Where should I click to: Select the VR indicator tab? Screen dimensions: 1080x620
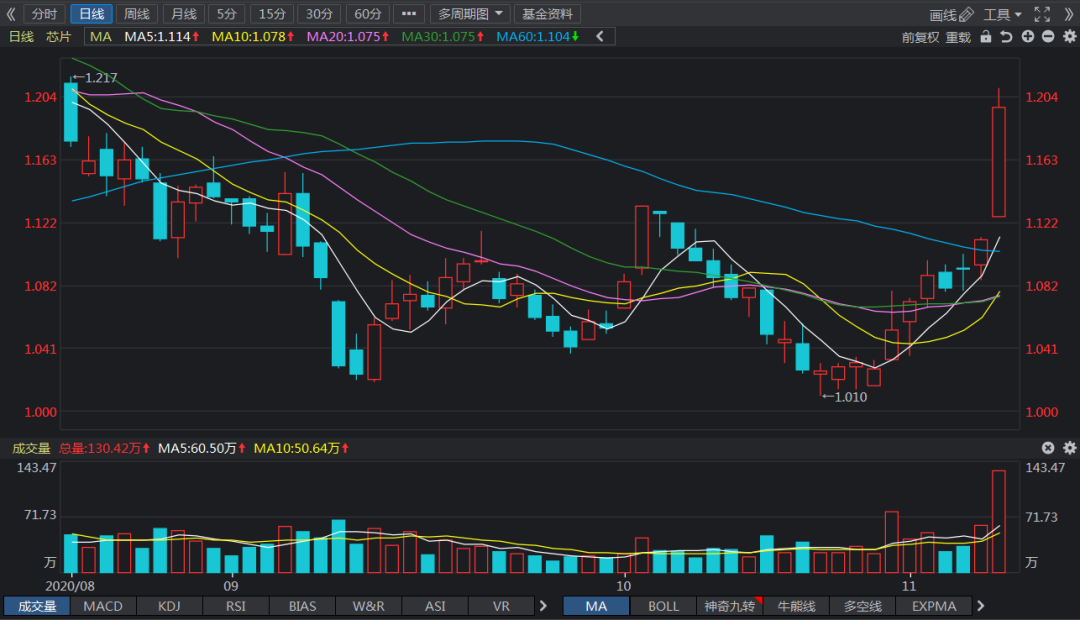point(501,606)
